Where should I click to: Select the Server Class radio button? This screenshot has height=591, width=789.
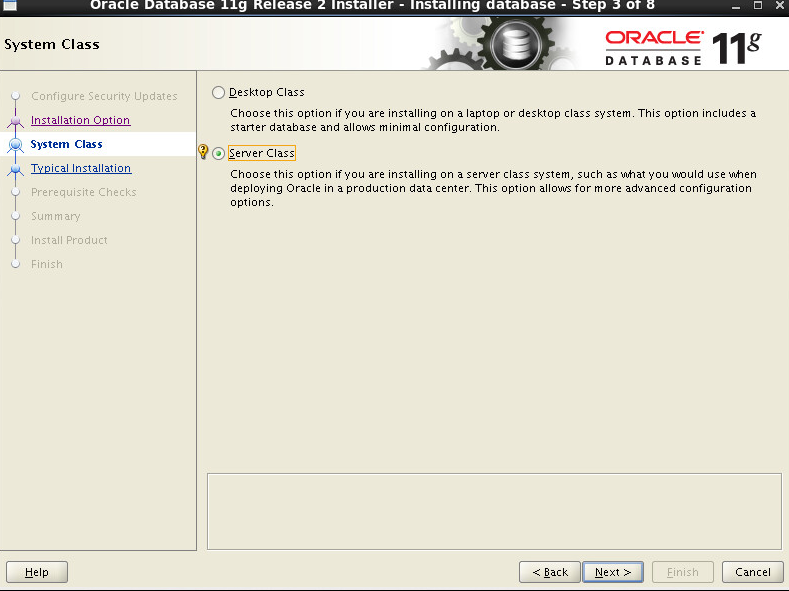pos(218,153)
